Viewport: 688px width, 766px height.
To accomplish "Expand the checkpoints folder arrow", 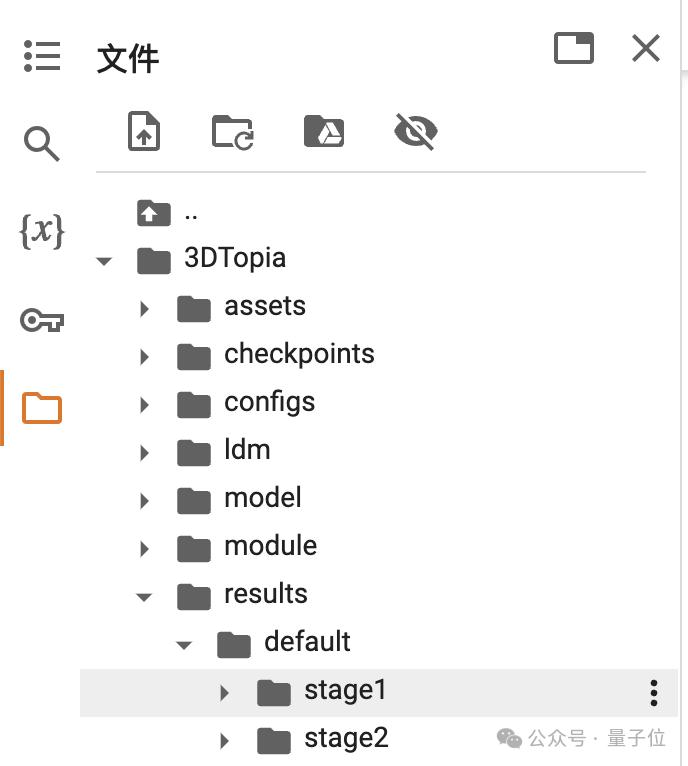I will [x=145, y=357].
